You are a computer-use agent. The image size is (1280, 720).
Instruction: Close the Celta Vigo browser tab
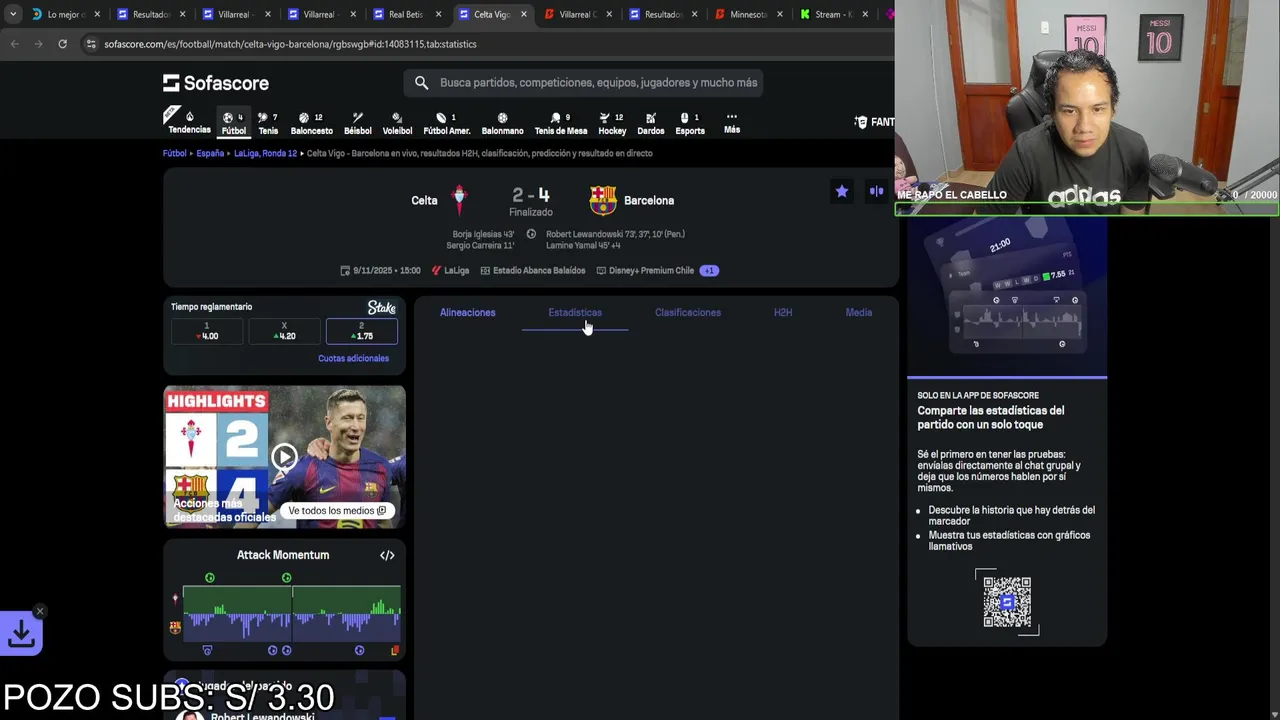[523, 14]
